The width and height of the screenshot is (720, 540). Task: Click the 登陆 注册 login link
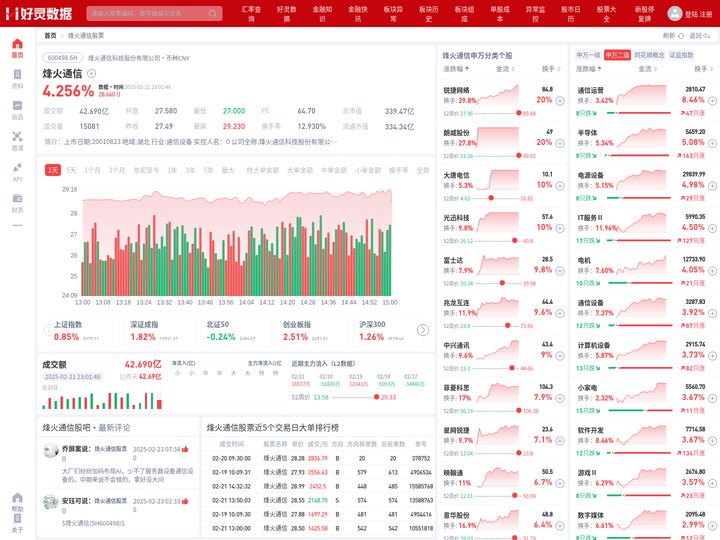(698, 14)
